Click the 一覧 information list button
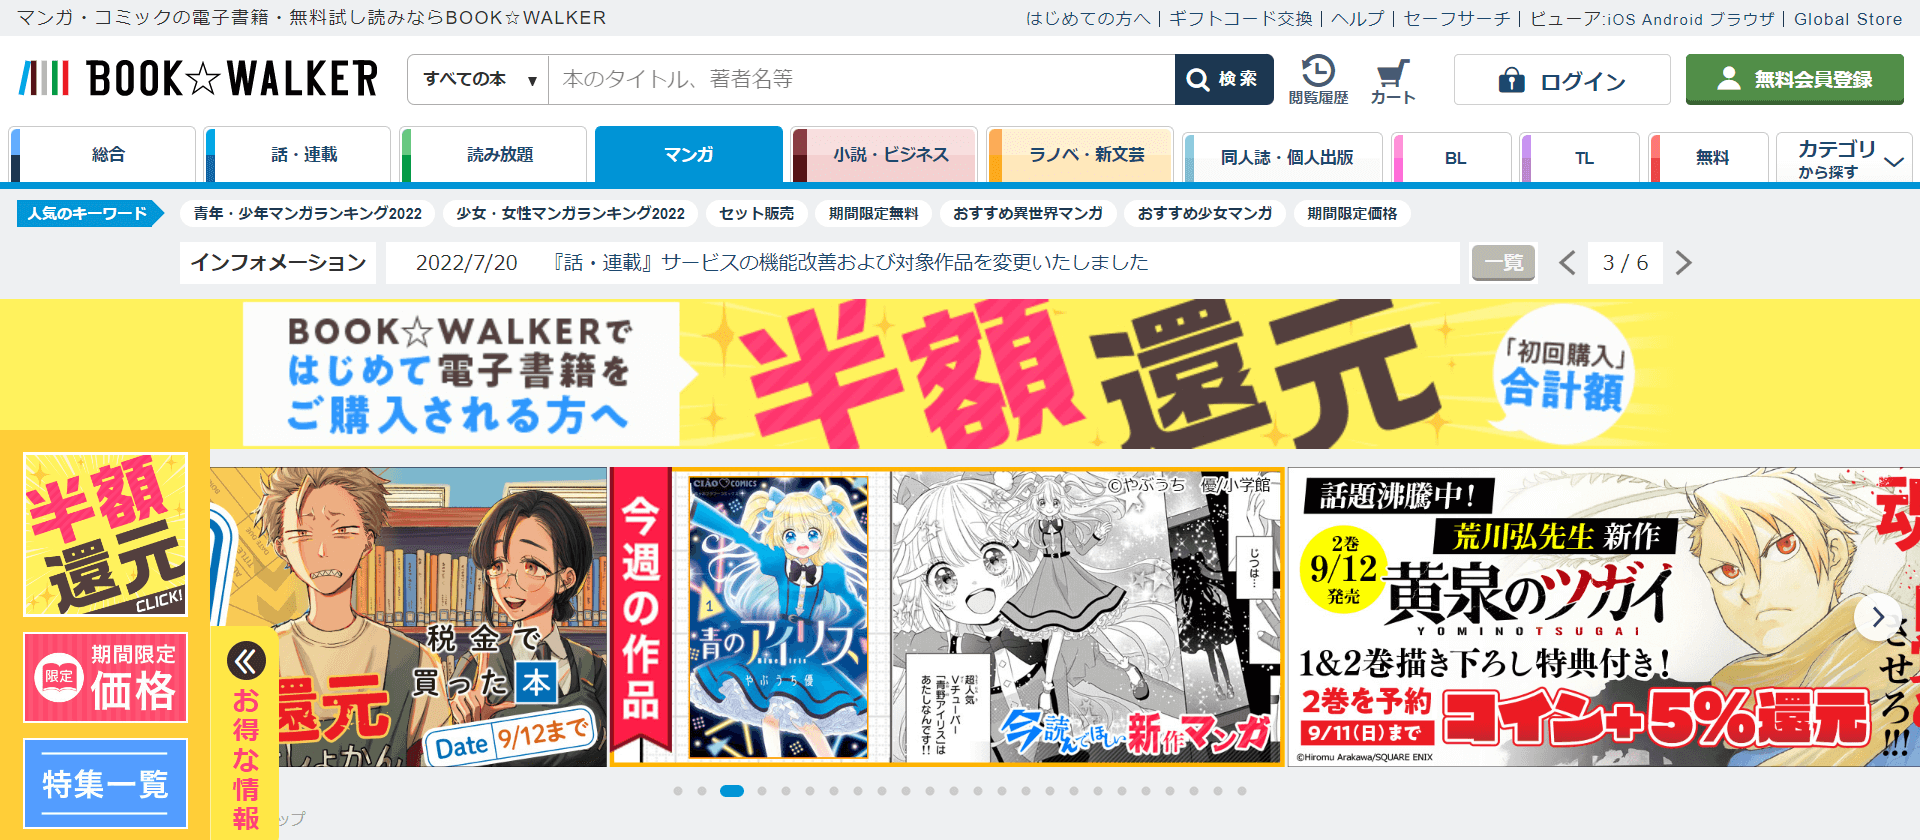 pyautogui.click(x=1503, y=263)
